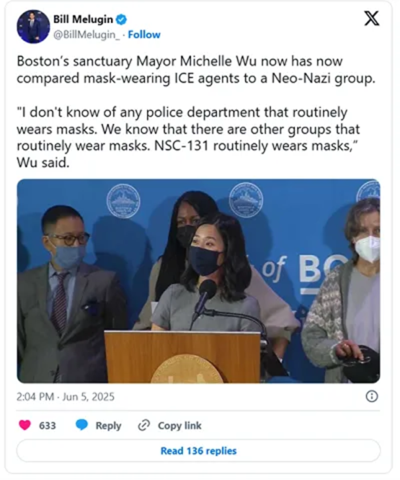Click the blue verified checkmark badge
This screenshot has width=400, height=480.
coord(121,20)
